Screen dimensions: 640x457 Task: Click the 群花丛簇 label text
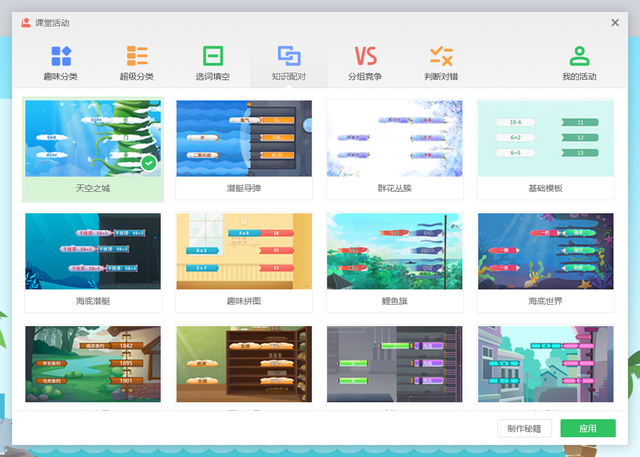point(395,188)
